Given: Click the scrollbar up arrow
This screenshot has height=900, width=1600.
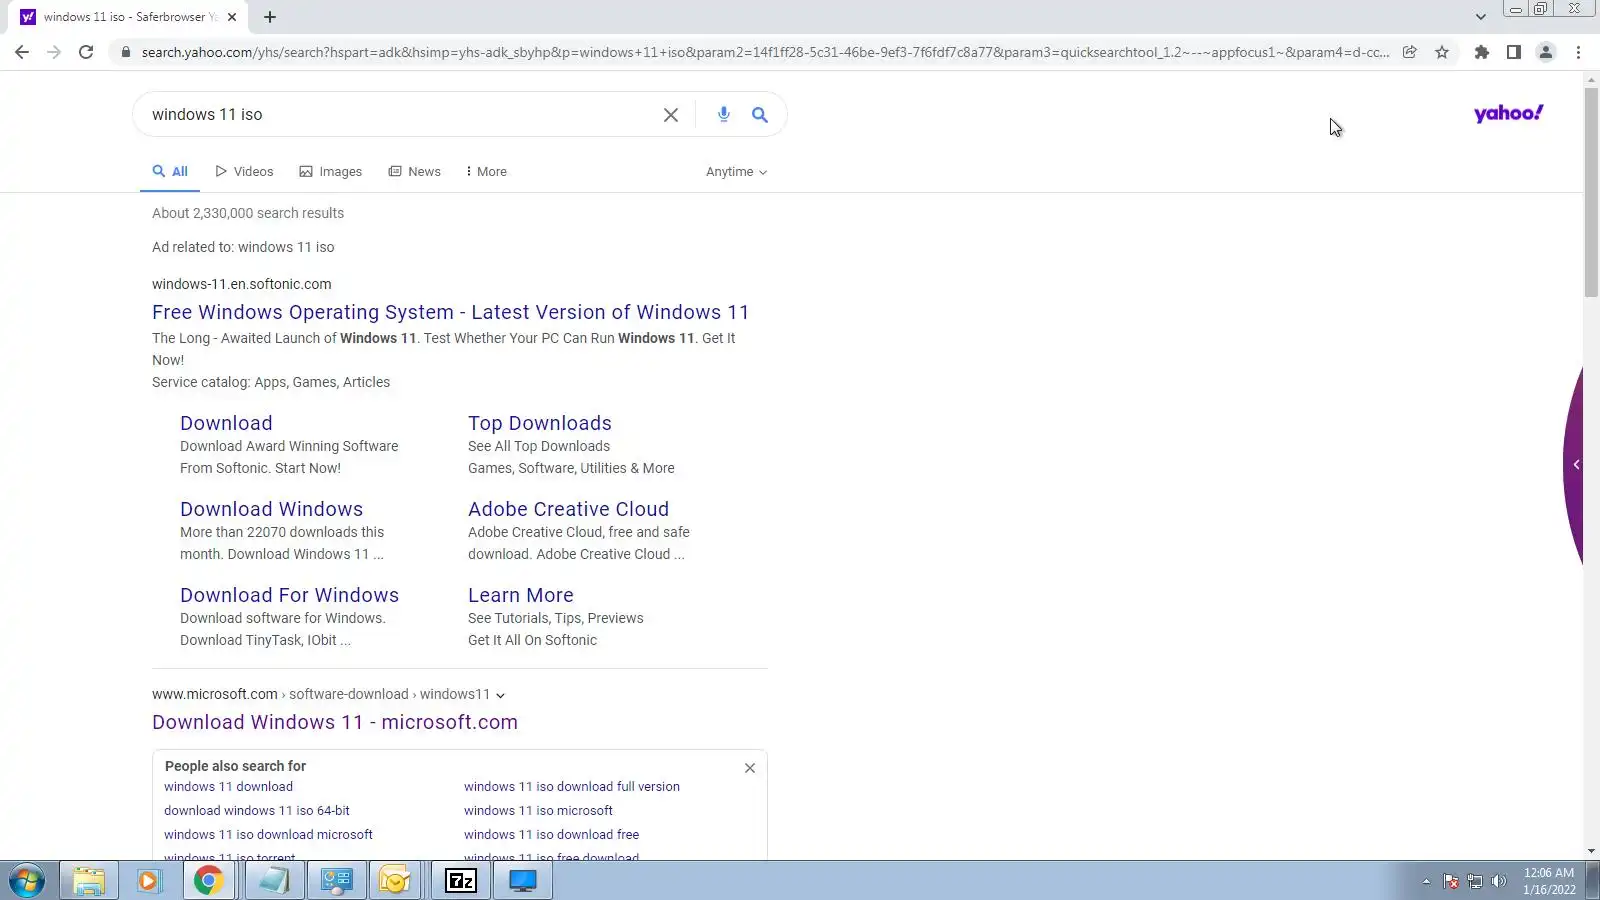Looking at the screenshot, I should pos(1591,80).
